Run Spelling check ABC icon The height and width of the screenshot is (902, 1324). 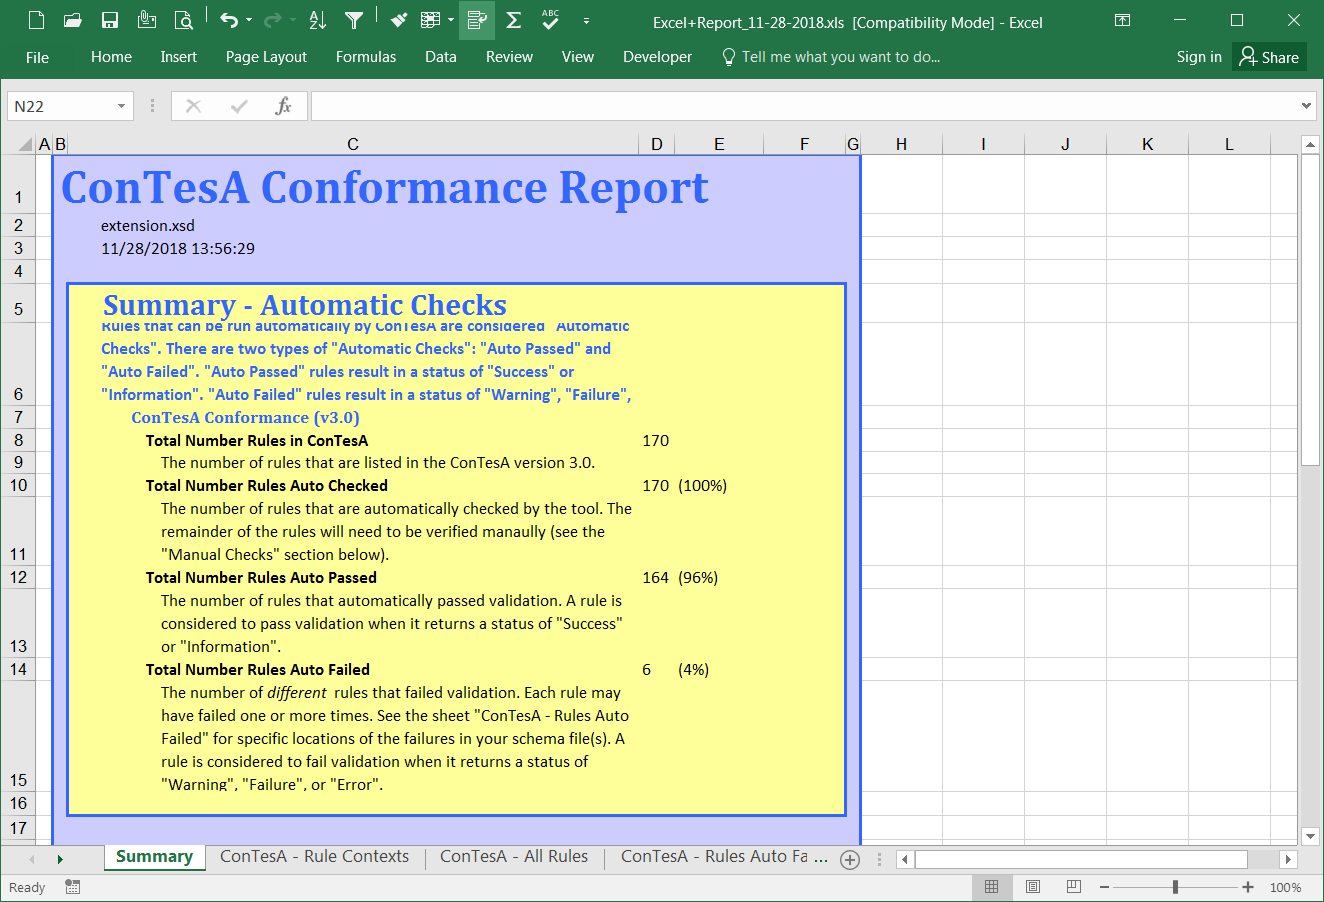point(550,20)
